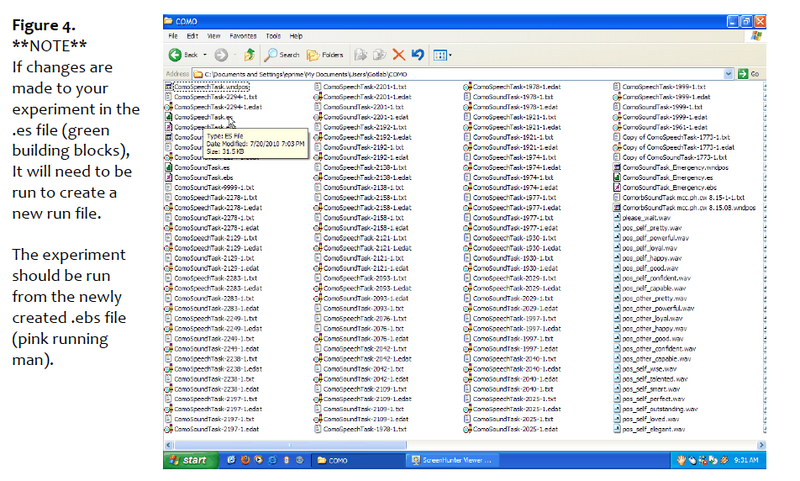Open the File menu
The image size is (800, 481).
pyautogui.click(x=173, y=36)
